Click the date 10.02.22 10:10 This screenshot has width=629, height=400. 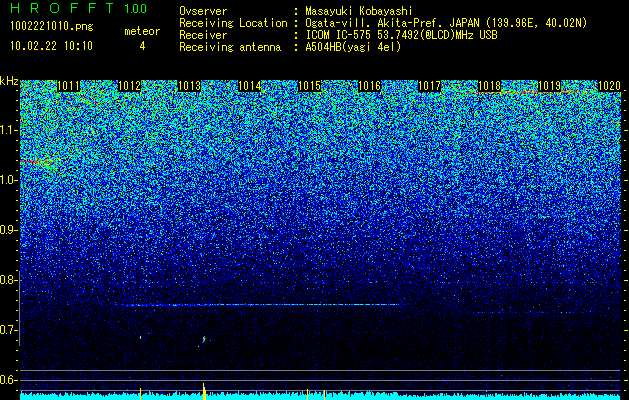click(51, 46)
